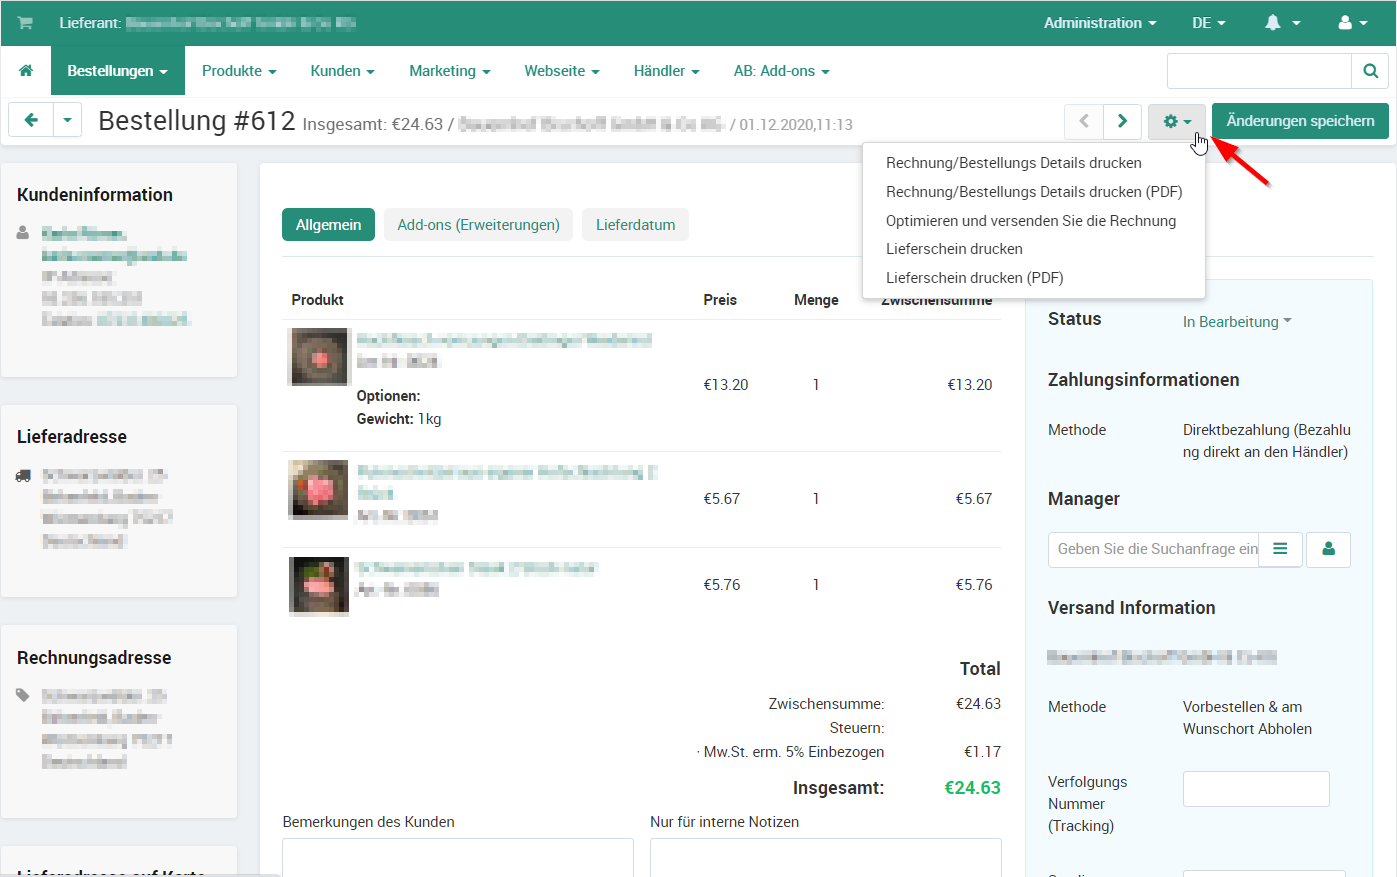Open the Administration dropdown
1397x877 pixels.
tap(1100, 23)
